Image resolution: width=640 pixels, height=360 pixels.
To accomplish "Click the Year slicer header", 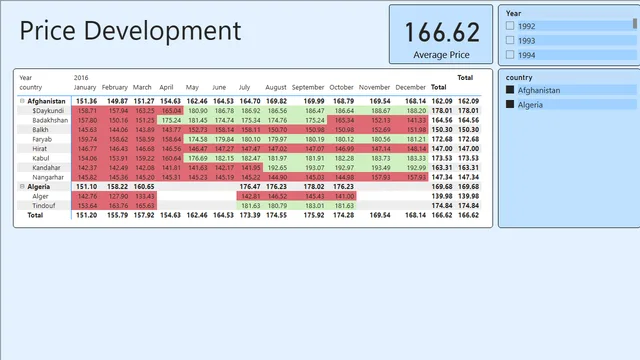I will [513, 13].
